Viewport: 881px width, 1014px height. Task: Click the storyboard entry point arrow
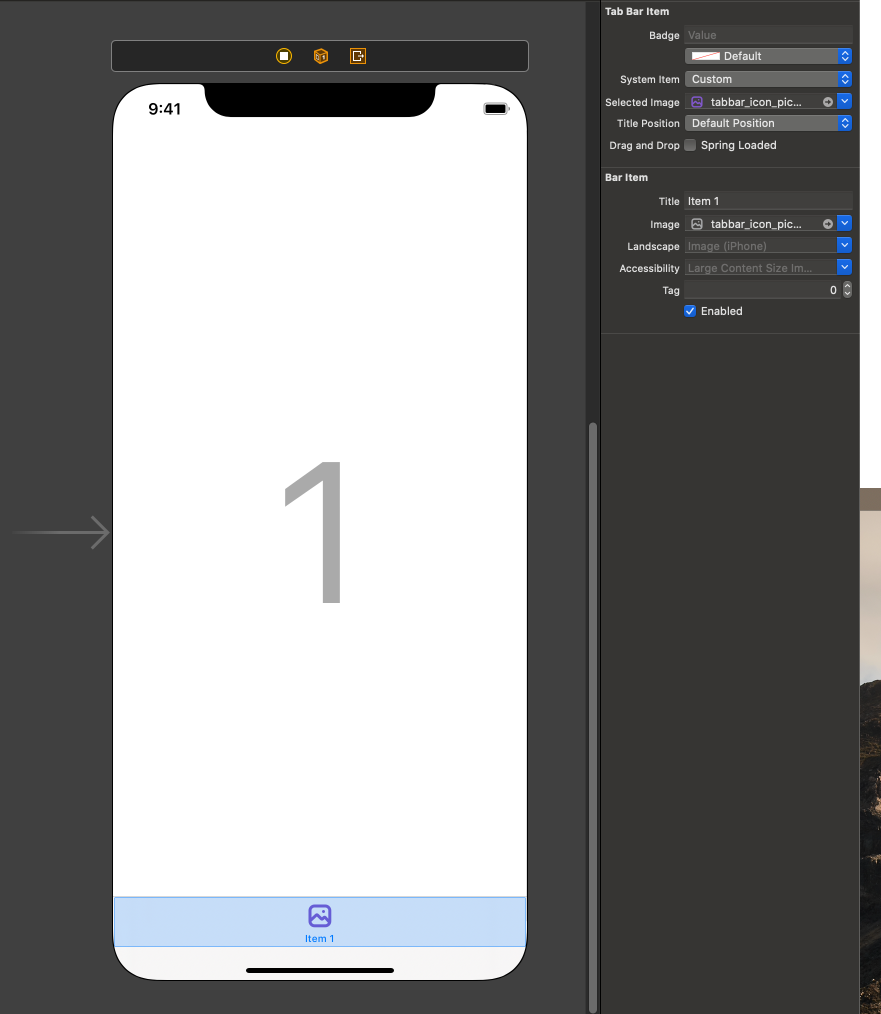point(61,533)
